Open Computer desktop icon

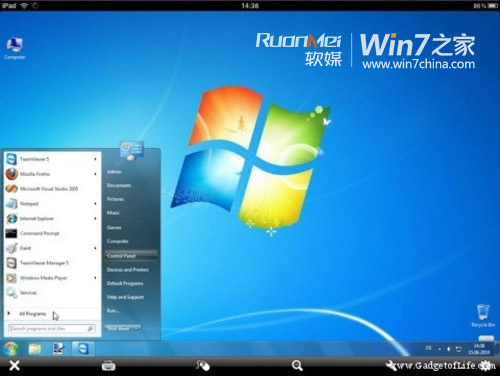(x=14, y=48)
